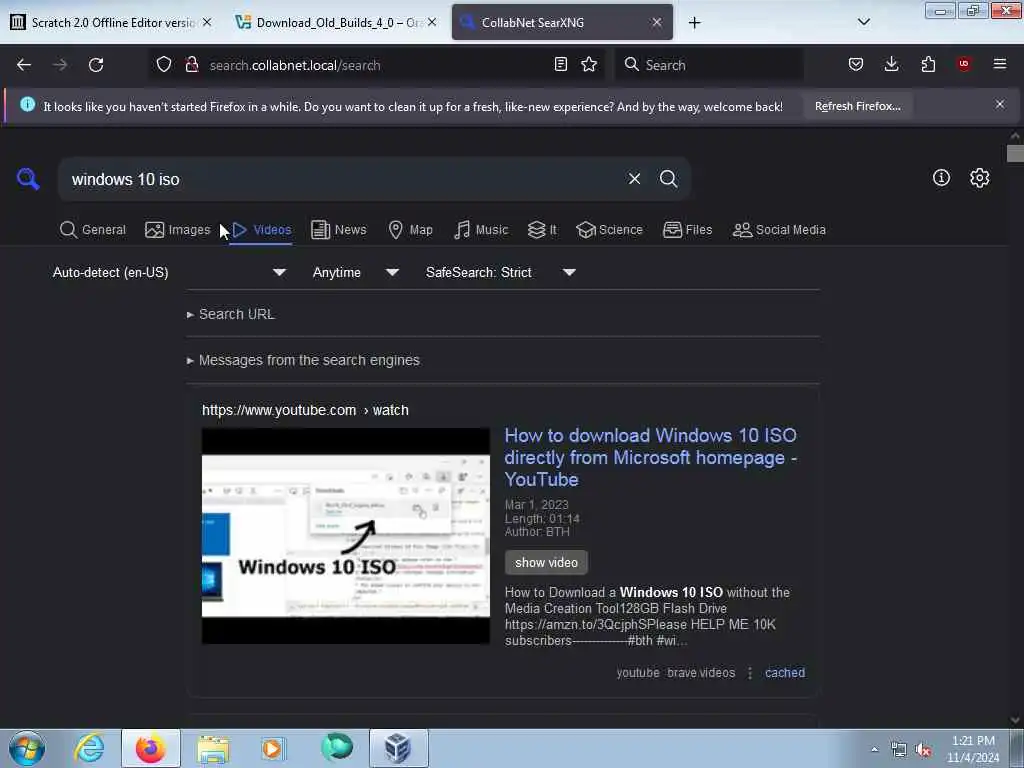The image size is (1024, 768).
Task: Go back with the browser back arrow
Action: point(24,65)
